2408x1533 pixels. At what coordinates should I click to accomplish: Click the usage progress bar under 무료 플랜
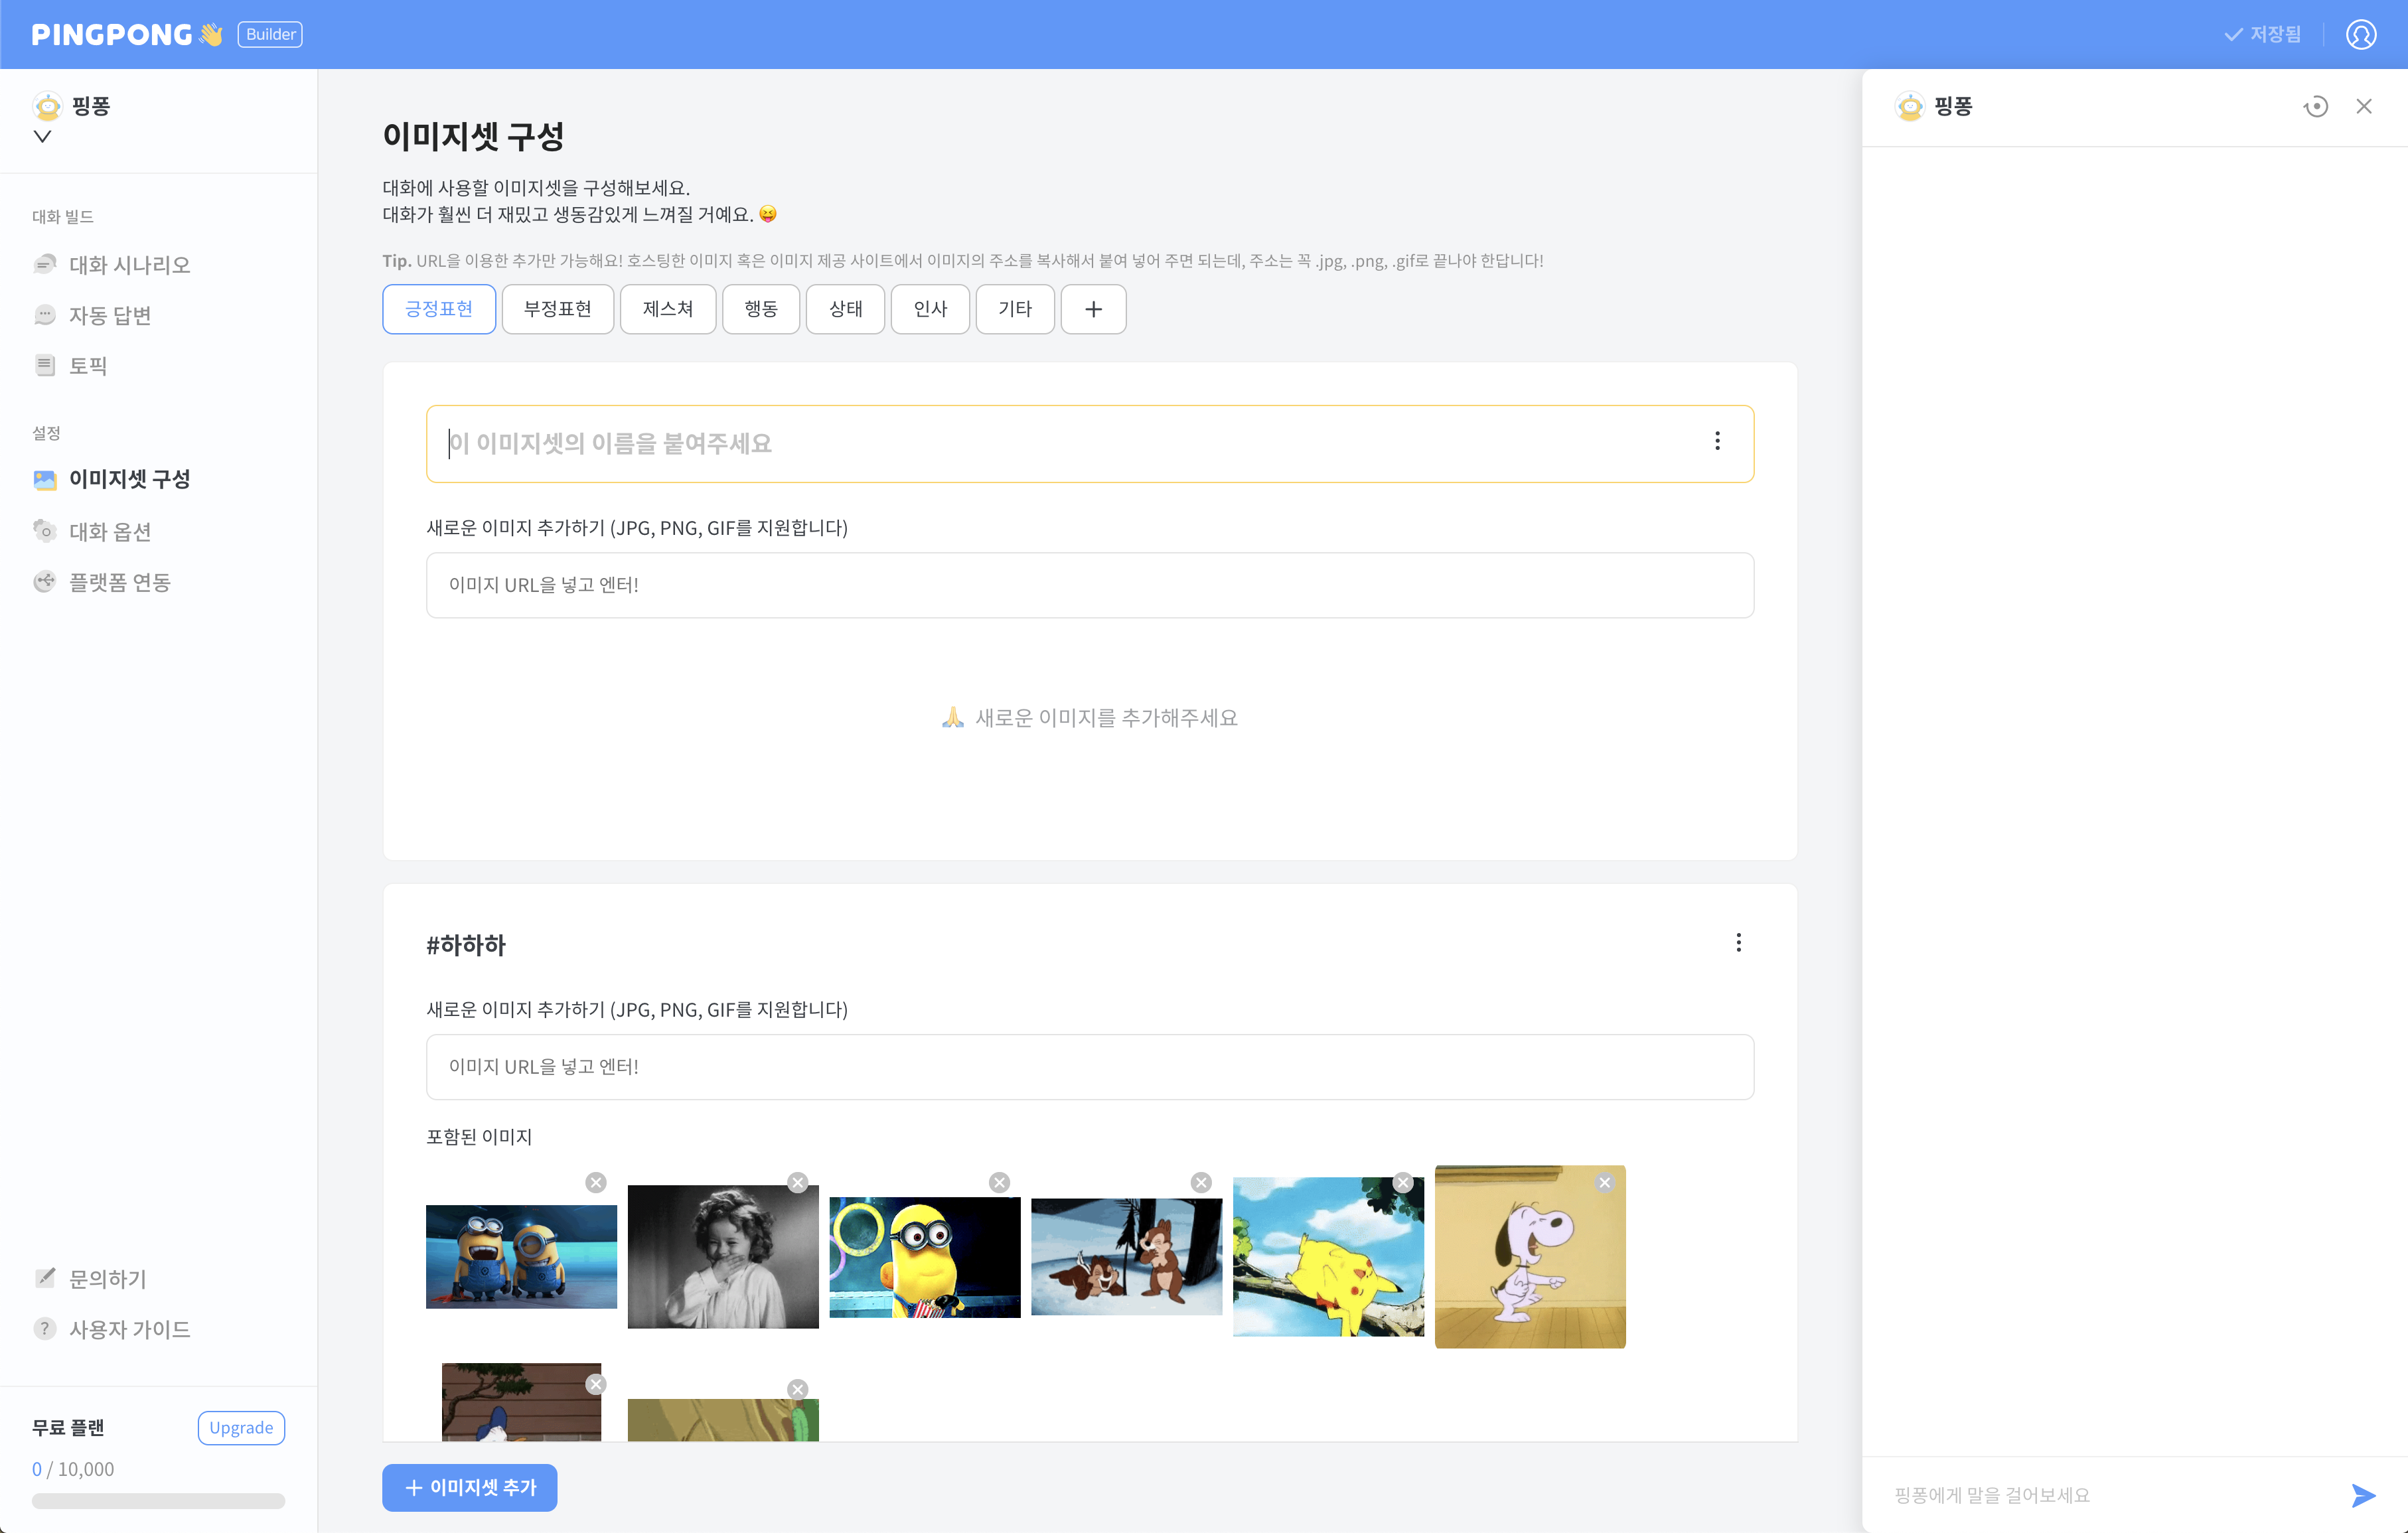coord(158,1500)
